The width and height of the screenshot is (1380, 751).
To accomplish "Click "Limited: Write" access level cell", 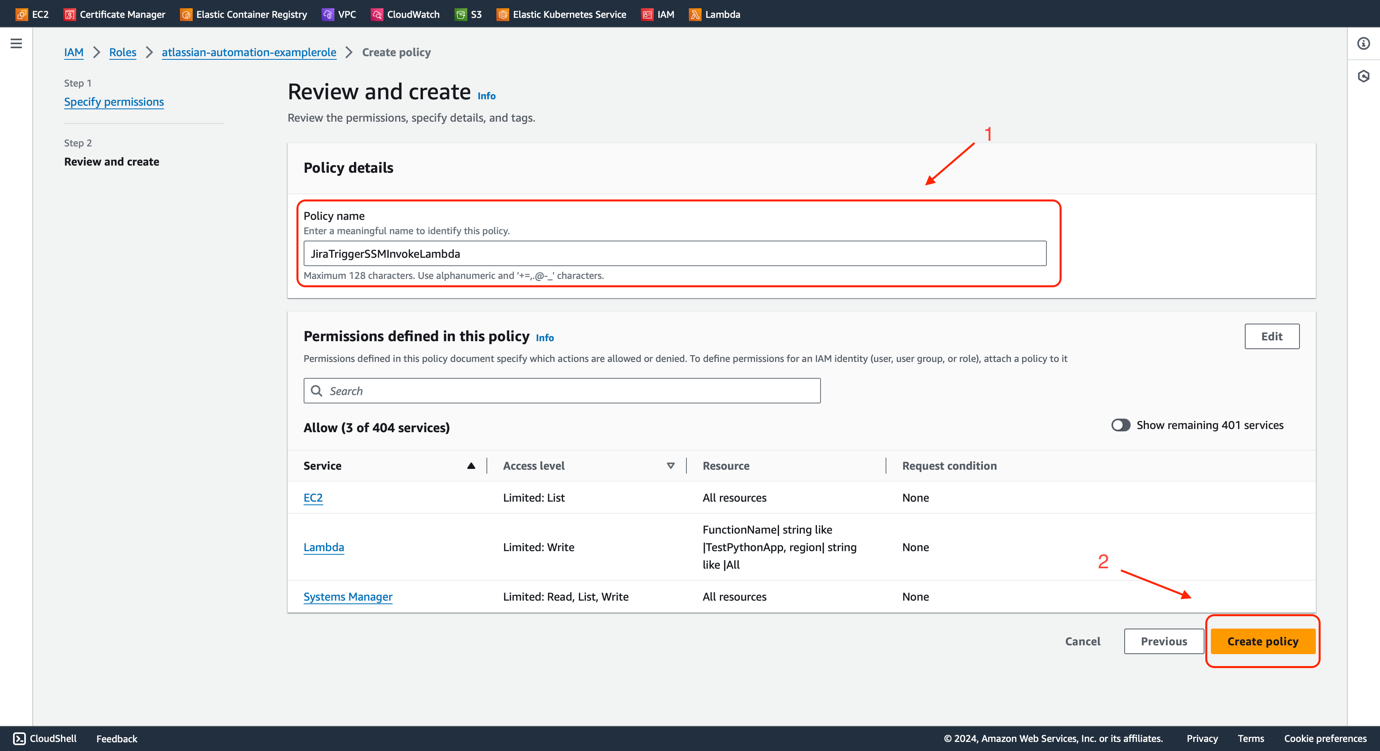I will 539,547.
